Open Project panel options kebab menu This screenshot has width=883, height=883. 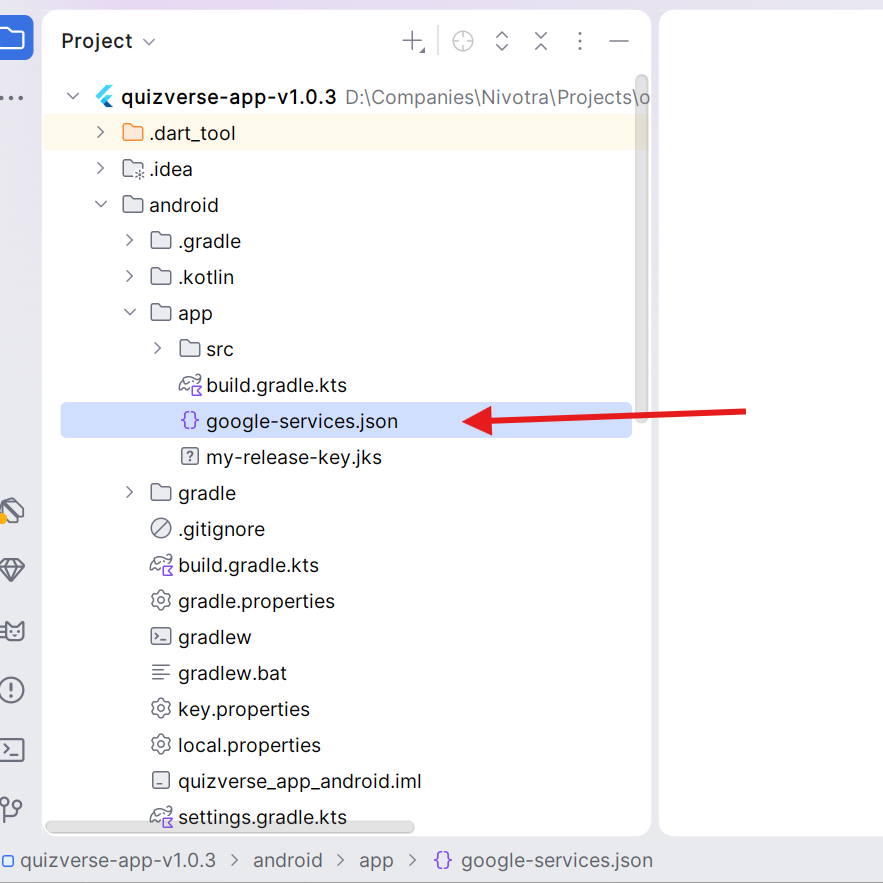click(x=579, y=42)
